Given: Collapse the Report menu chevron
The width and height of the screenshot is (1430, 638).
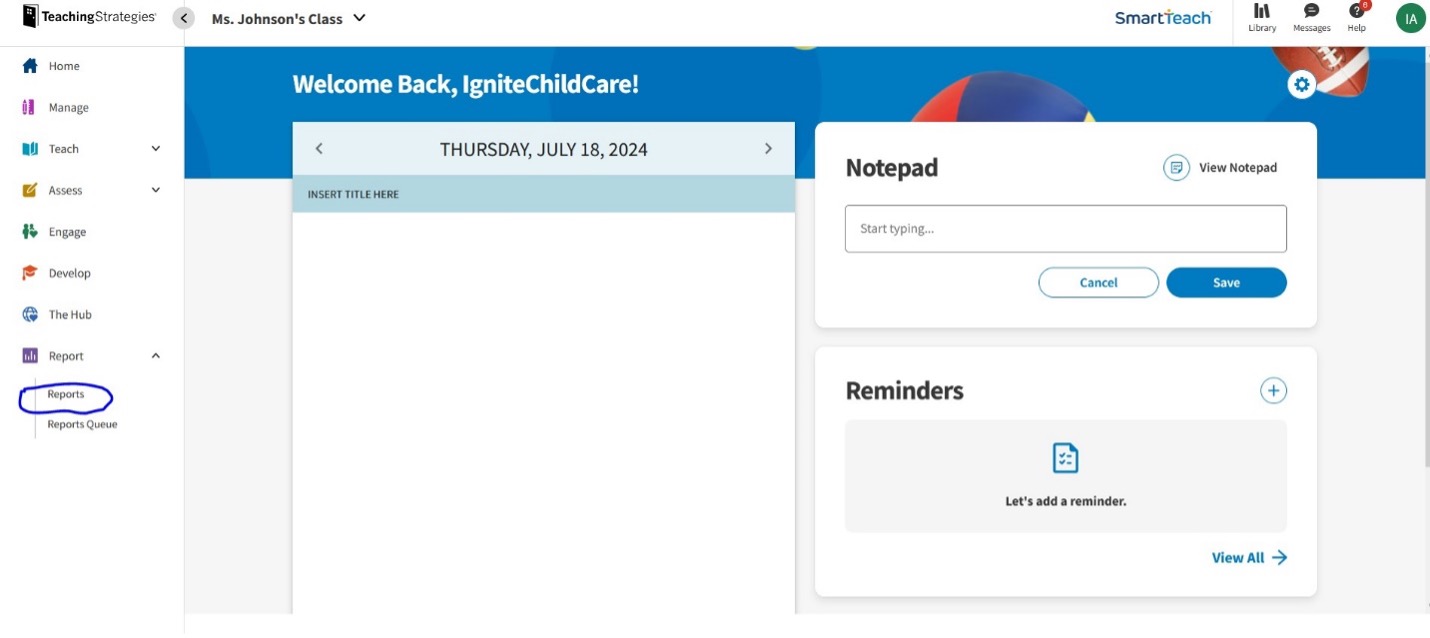Looking at the screenshot, I should (156, 356).
